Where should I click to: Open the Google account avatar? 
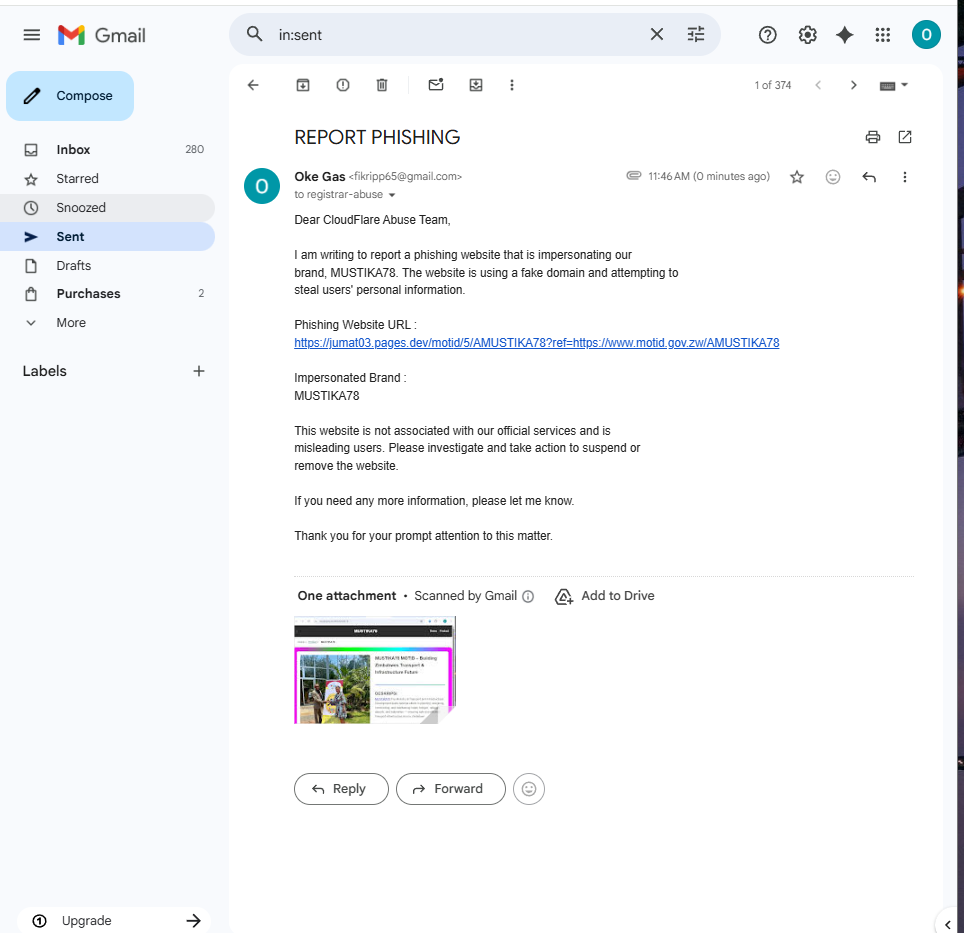[926, 34]
